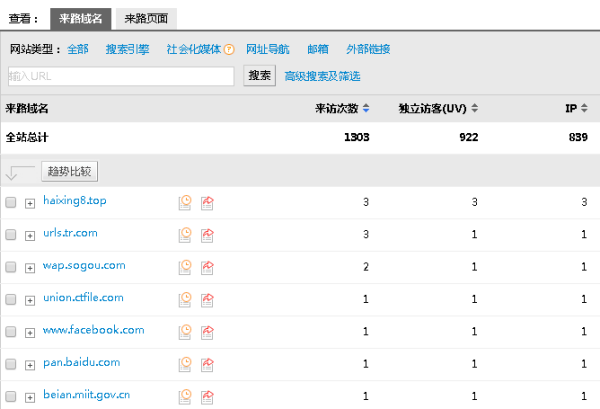Click the clock icon in wap.sogou.com row

[x=185, y=267]
